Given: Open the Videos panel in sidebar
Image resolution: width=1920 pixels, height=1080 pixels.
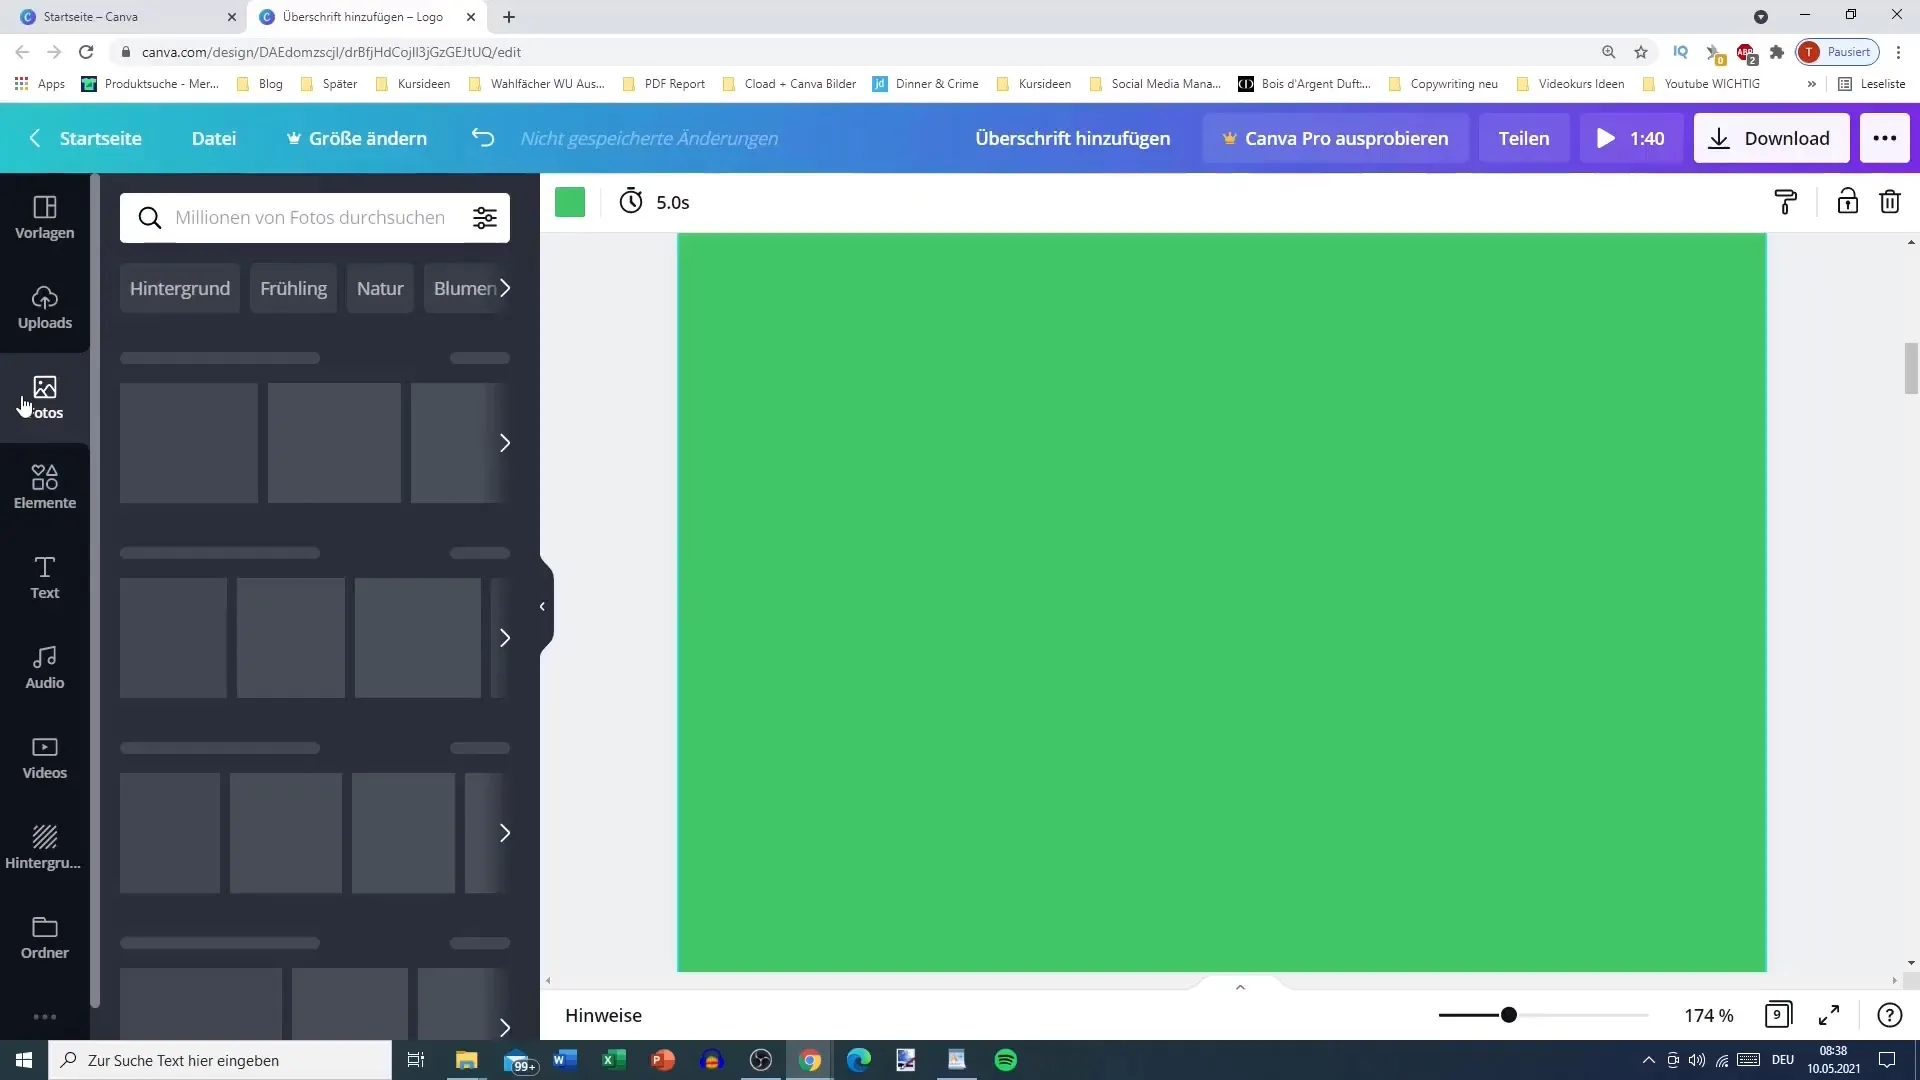Looking at the screenshot, I should [x=45, y=757].
